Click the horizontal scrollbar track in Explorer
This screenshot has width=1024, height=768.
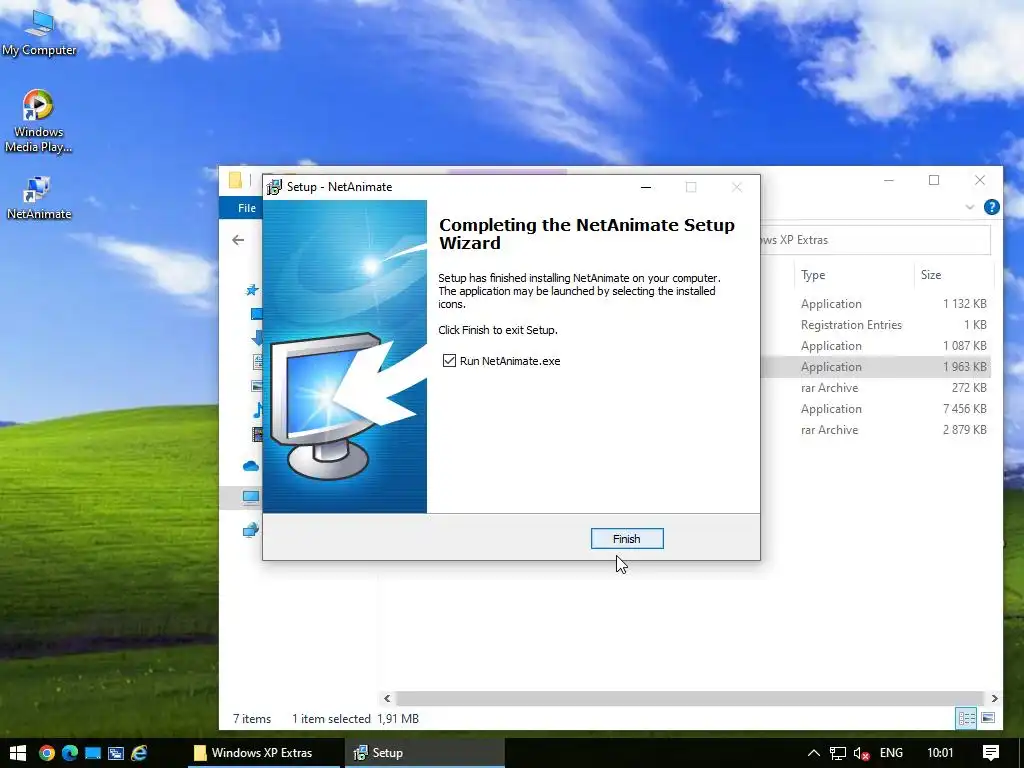point(690,698)
